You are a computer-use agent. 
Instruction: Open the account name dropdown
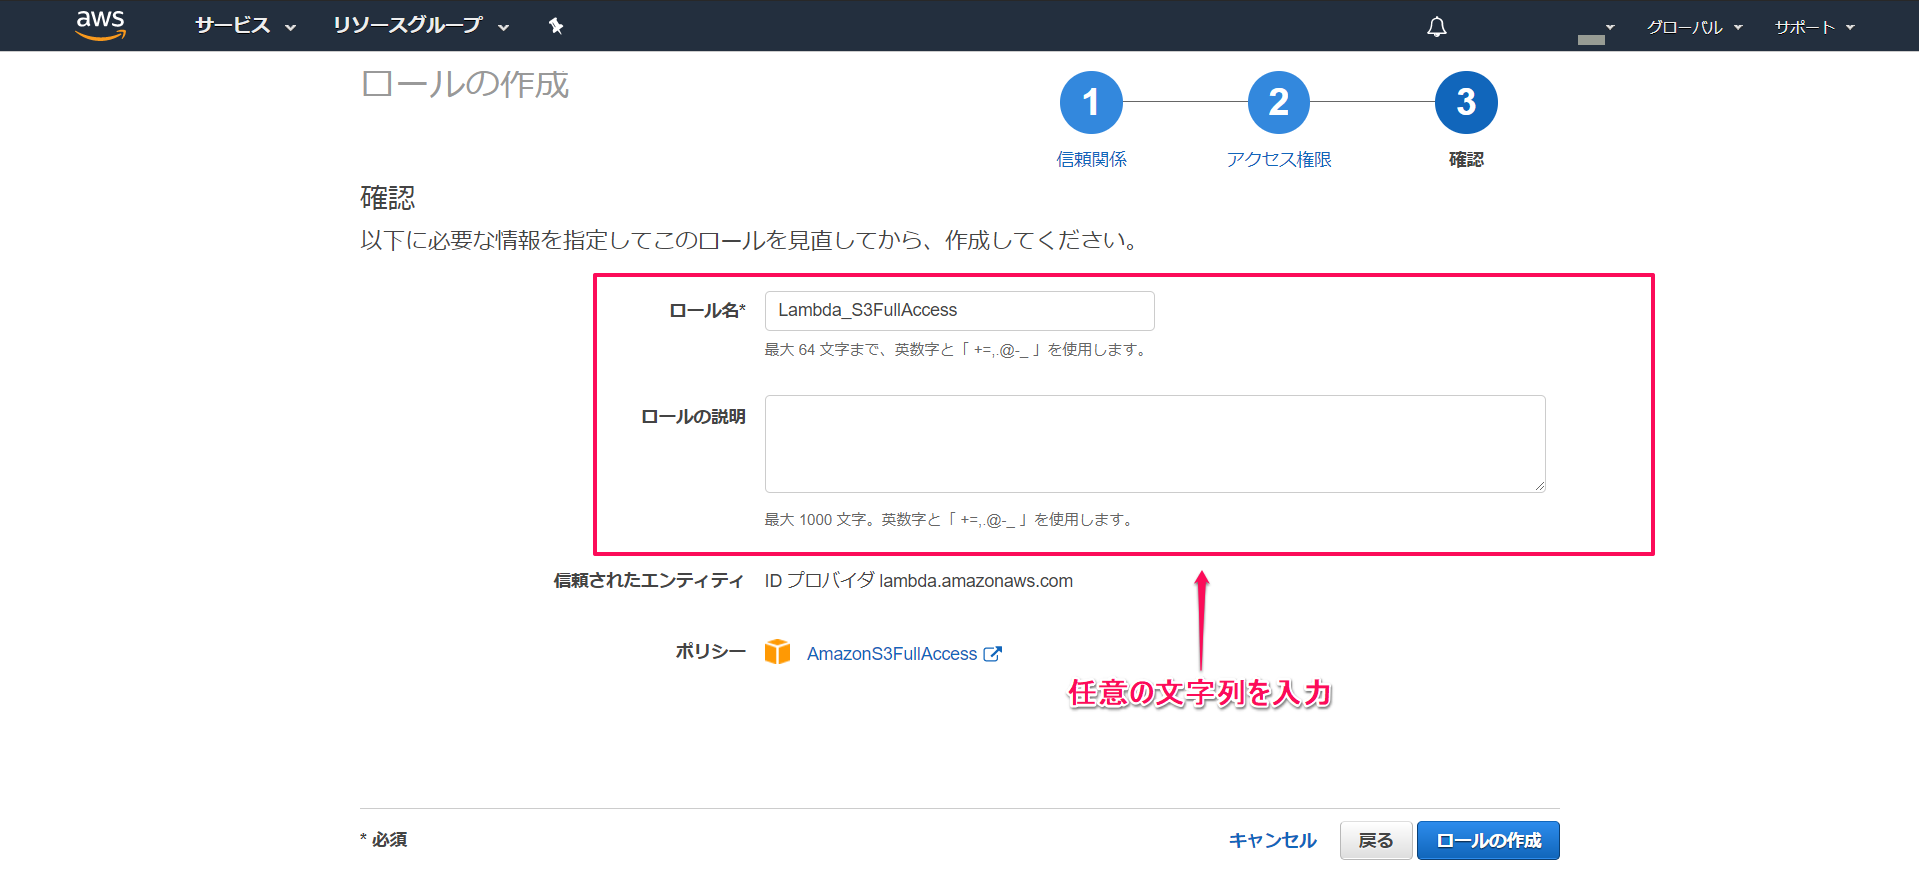click(x=1596, y=33)
